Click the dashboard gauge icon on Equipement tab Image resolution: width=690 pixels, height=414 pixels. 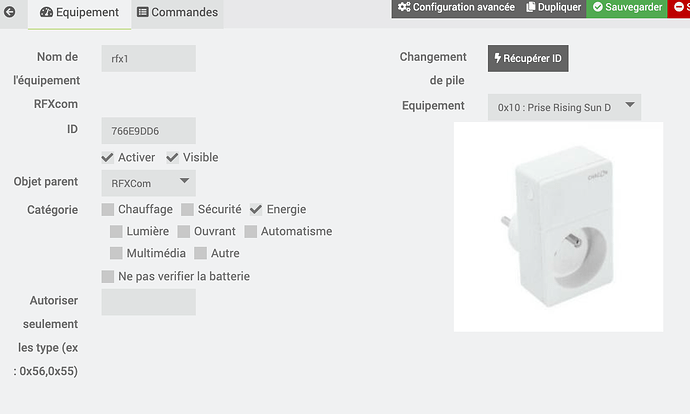[x=46, y=12]
